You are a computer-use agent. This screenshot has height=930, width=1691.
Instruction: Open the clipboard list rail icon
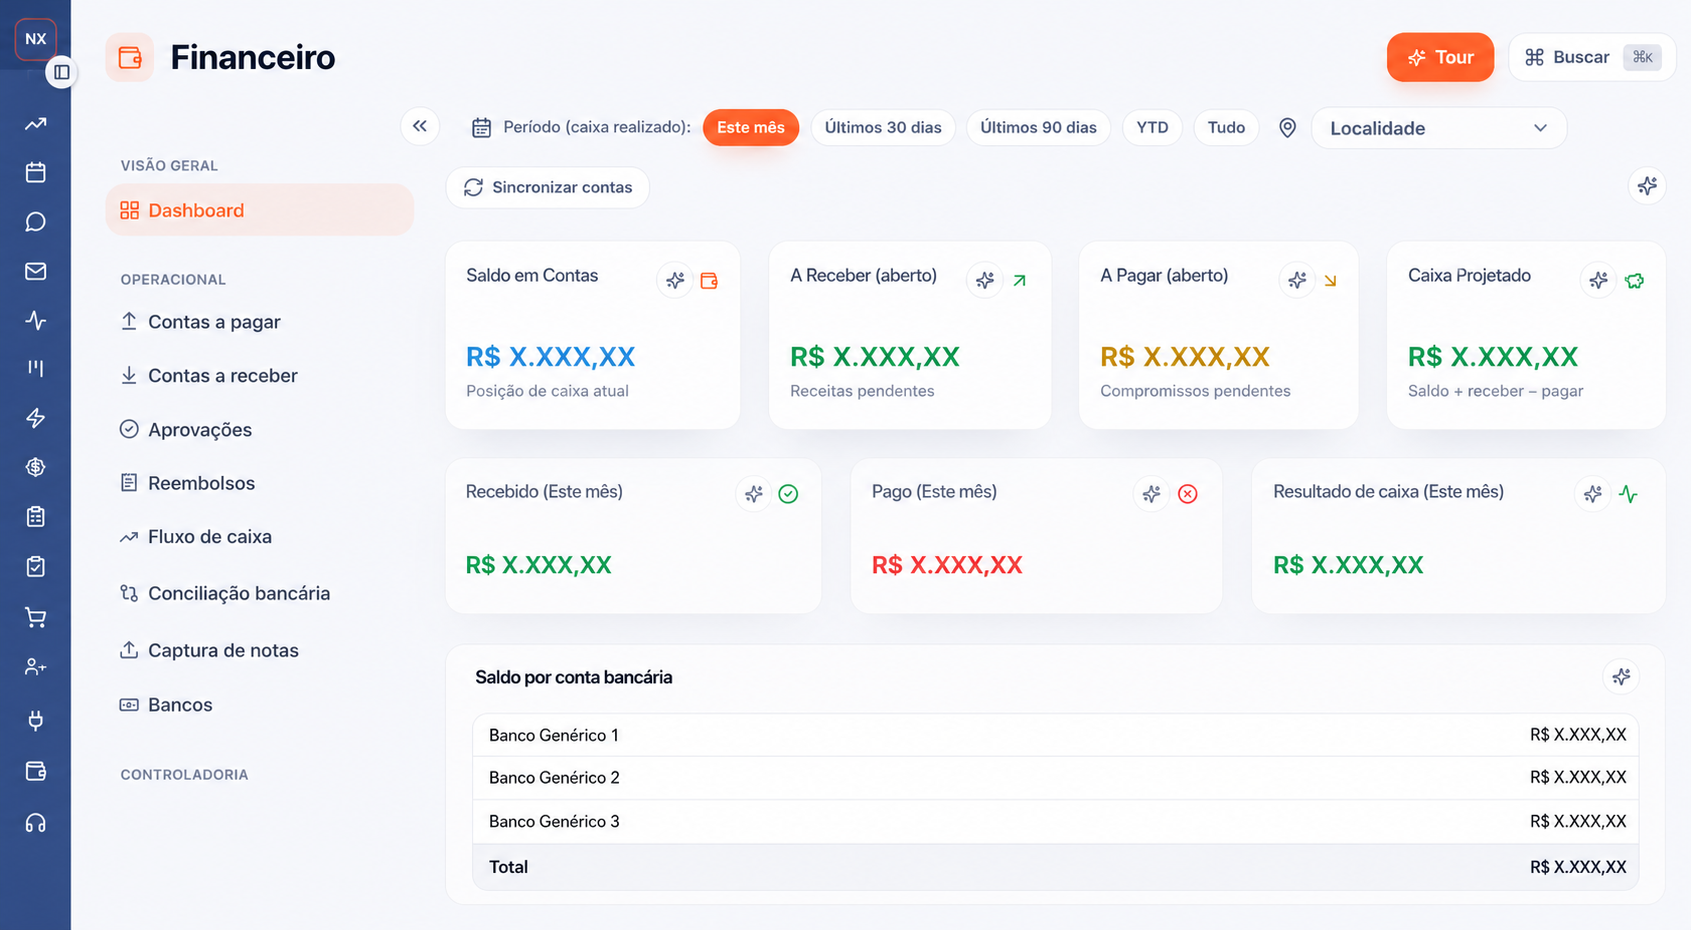click(x=36, y=517)
